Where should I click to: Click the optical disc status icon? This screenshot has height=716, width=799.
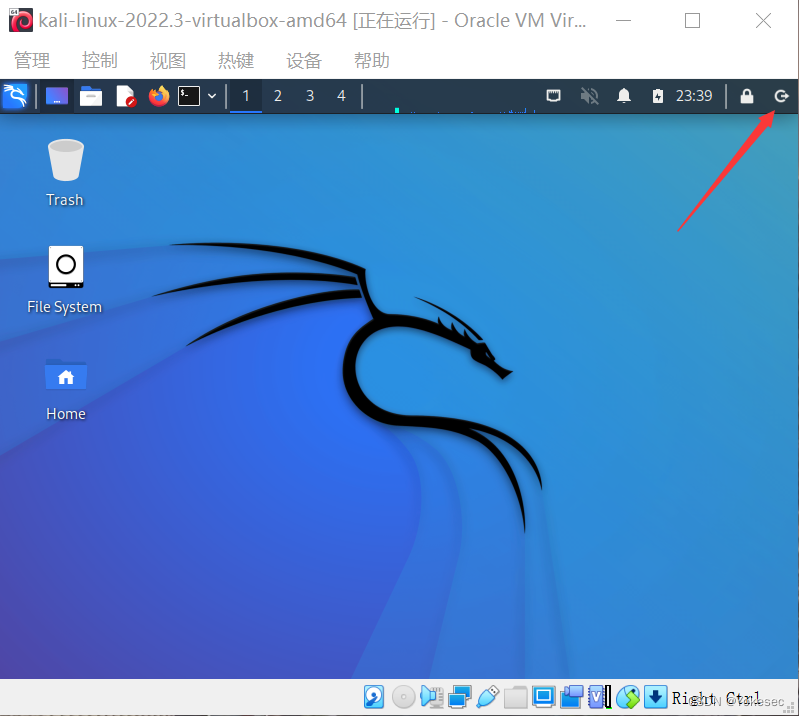click(404, 697)
